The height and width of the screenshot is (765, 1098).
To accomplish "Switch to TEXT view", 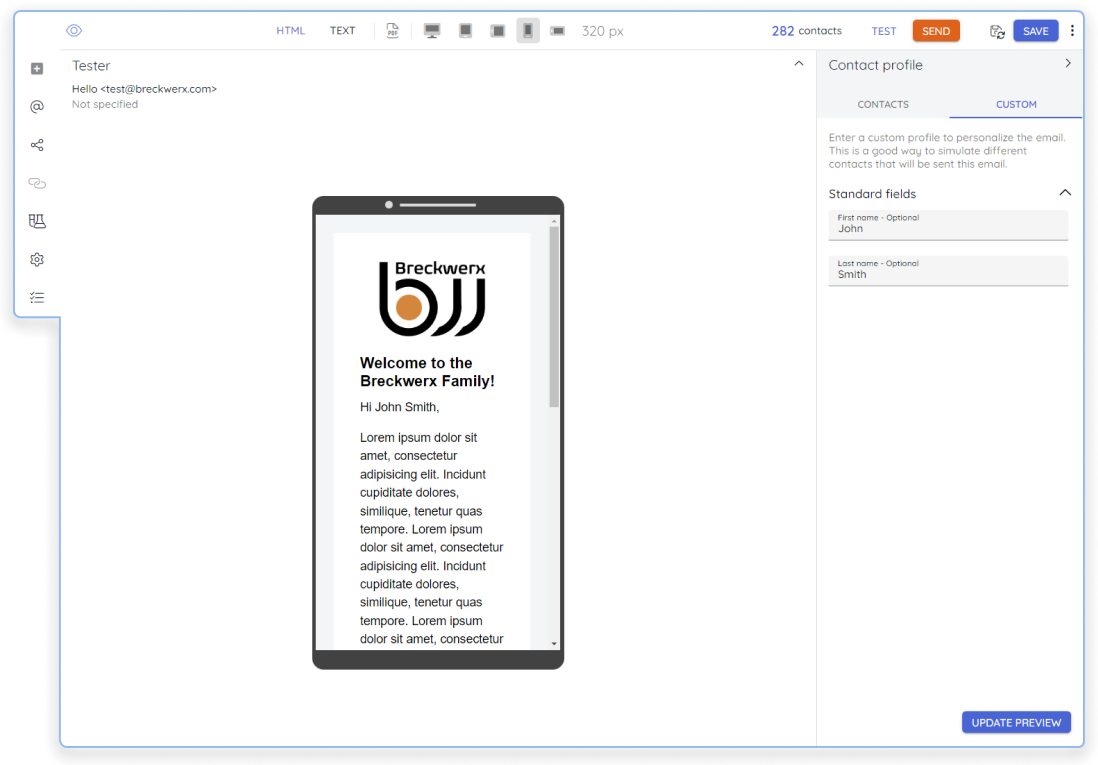I will pyautogui.click(x=342, y=31).
